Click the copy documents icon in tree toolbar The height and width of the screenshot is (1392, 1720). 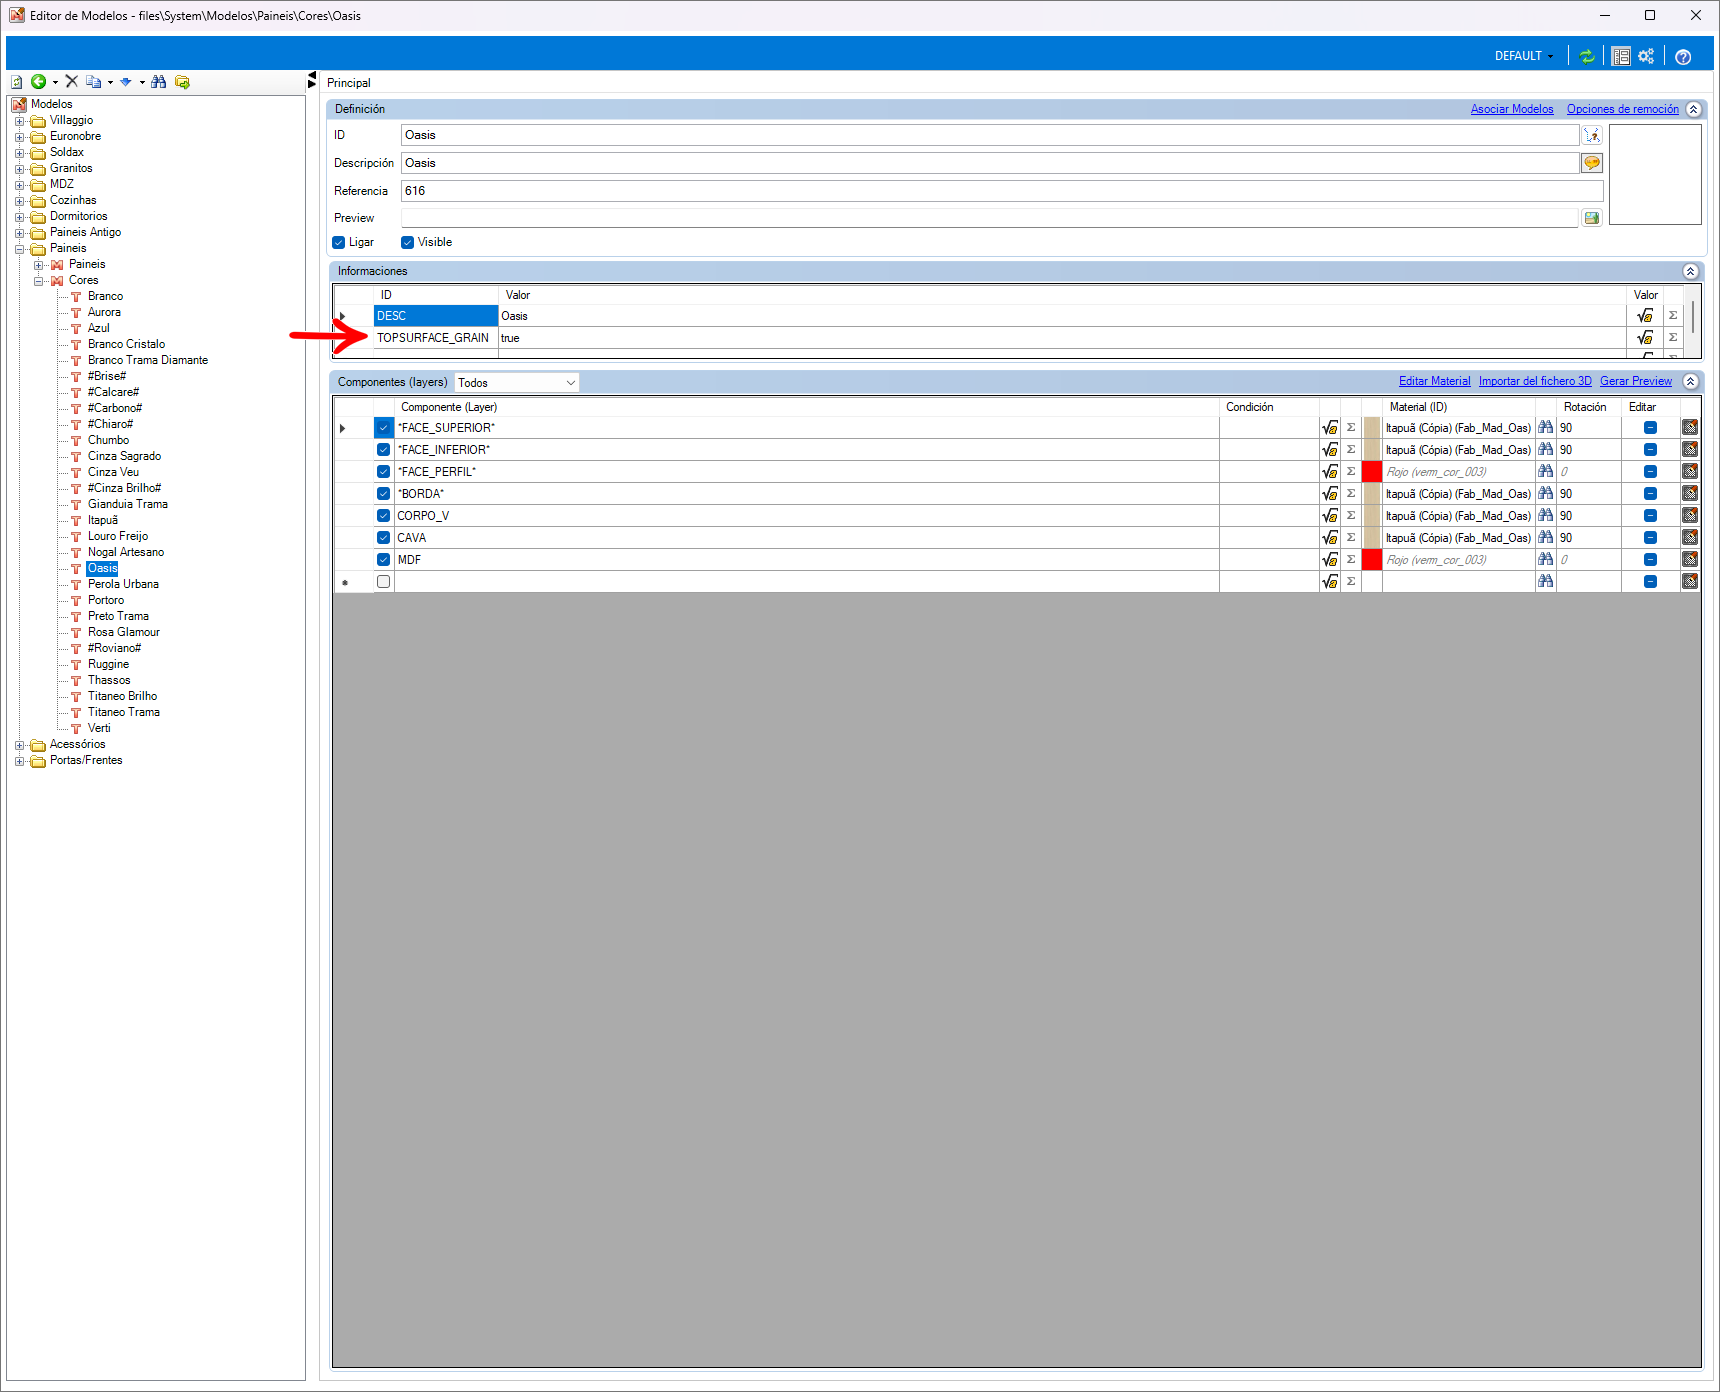coord(93,82)
